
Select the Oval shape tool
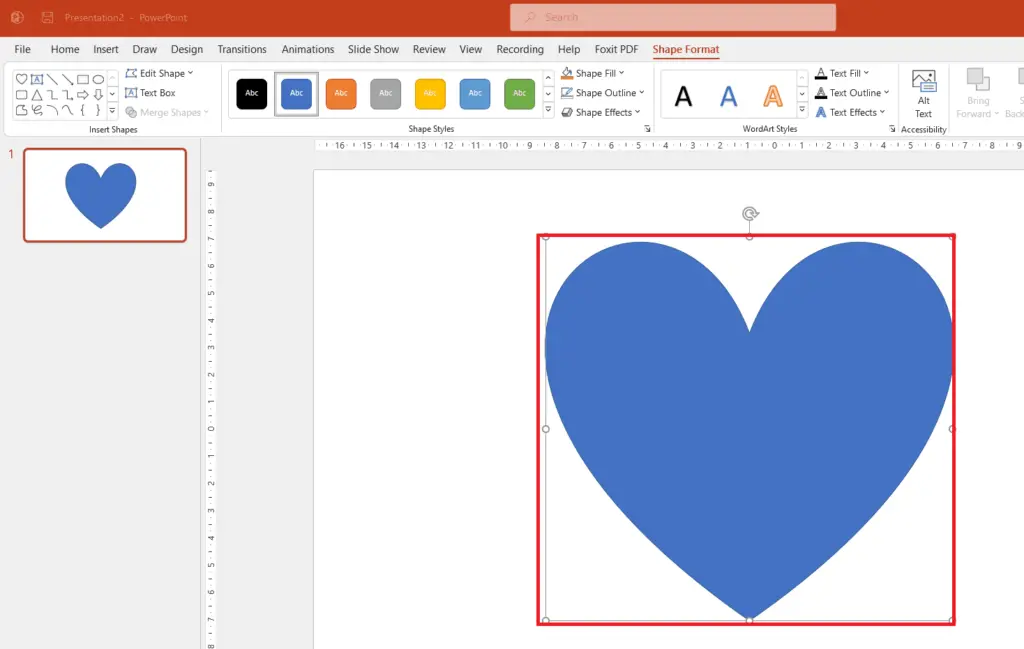click(99, 79)
